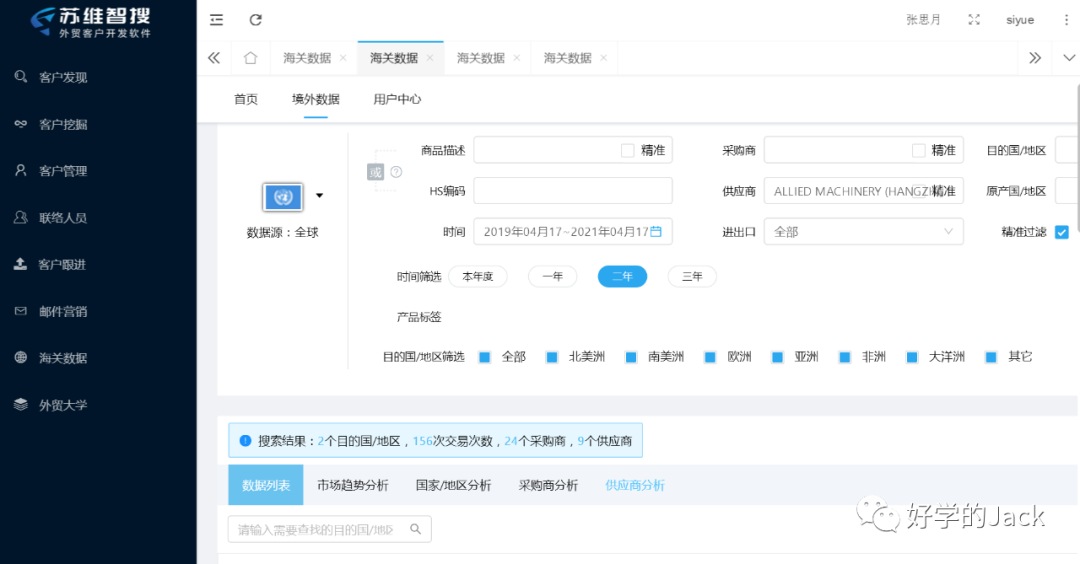Open 海关数据 in the sidebar

click(63, 358)
